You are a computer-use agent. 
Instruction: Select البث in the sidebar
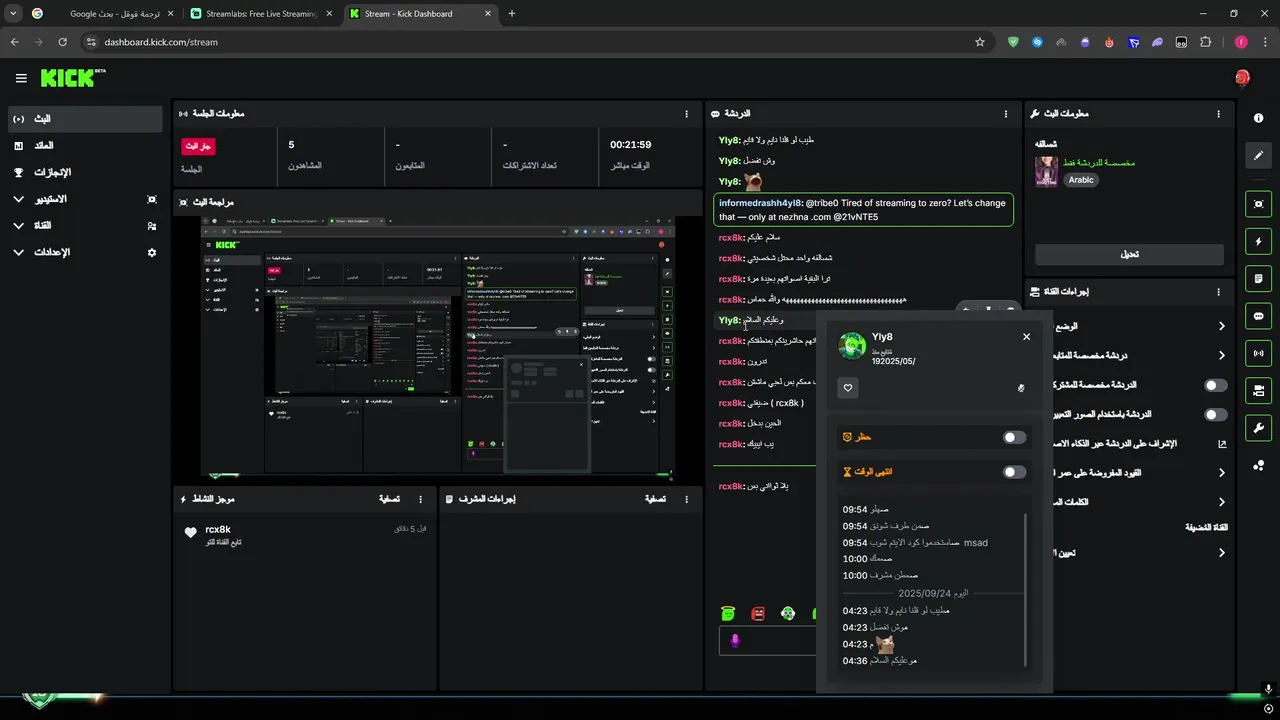pos(85,119)
